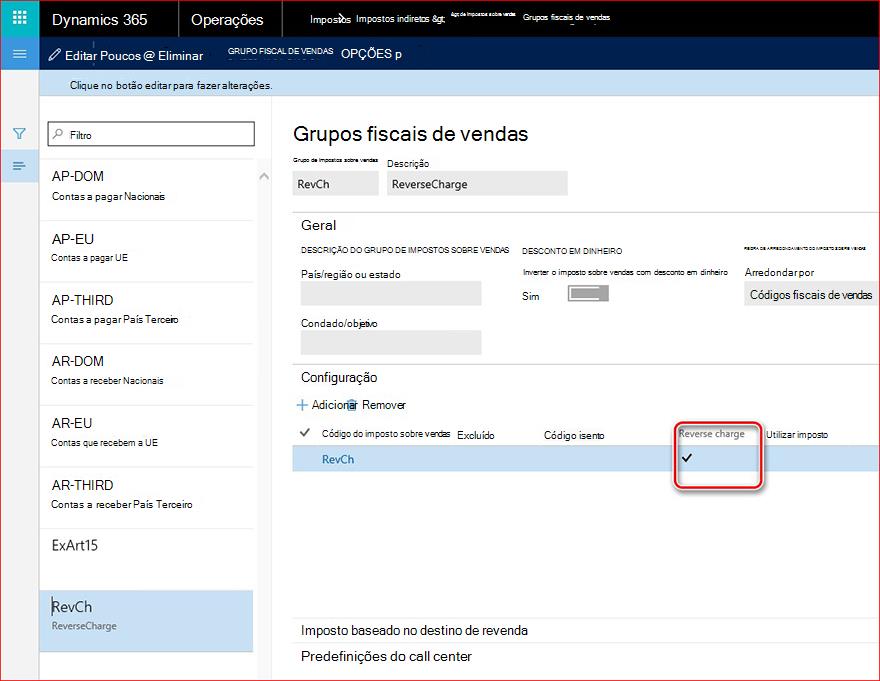This screenshot has height=681, width=880.
Task: Click the RevCh group code field
Action: pyautogui.click(x=335, y=184)
